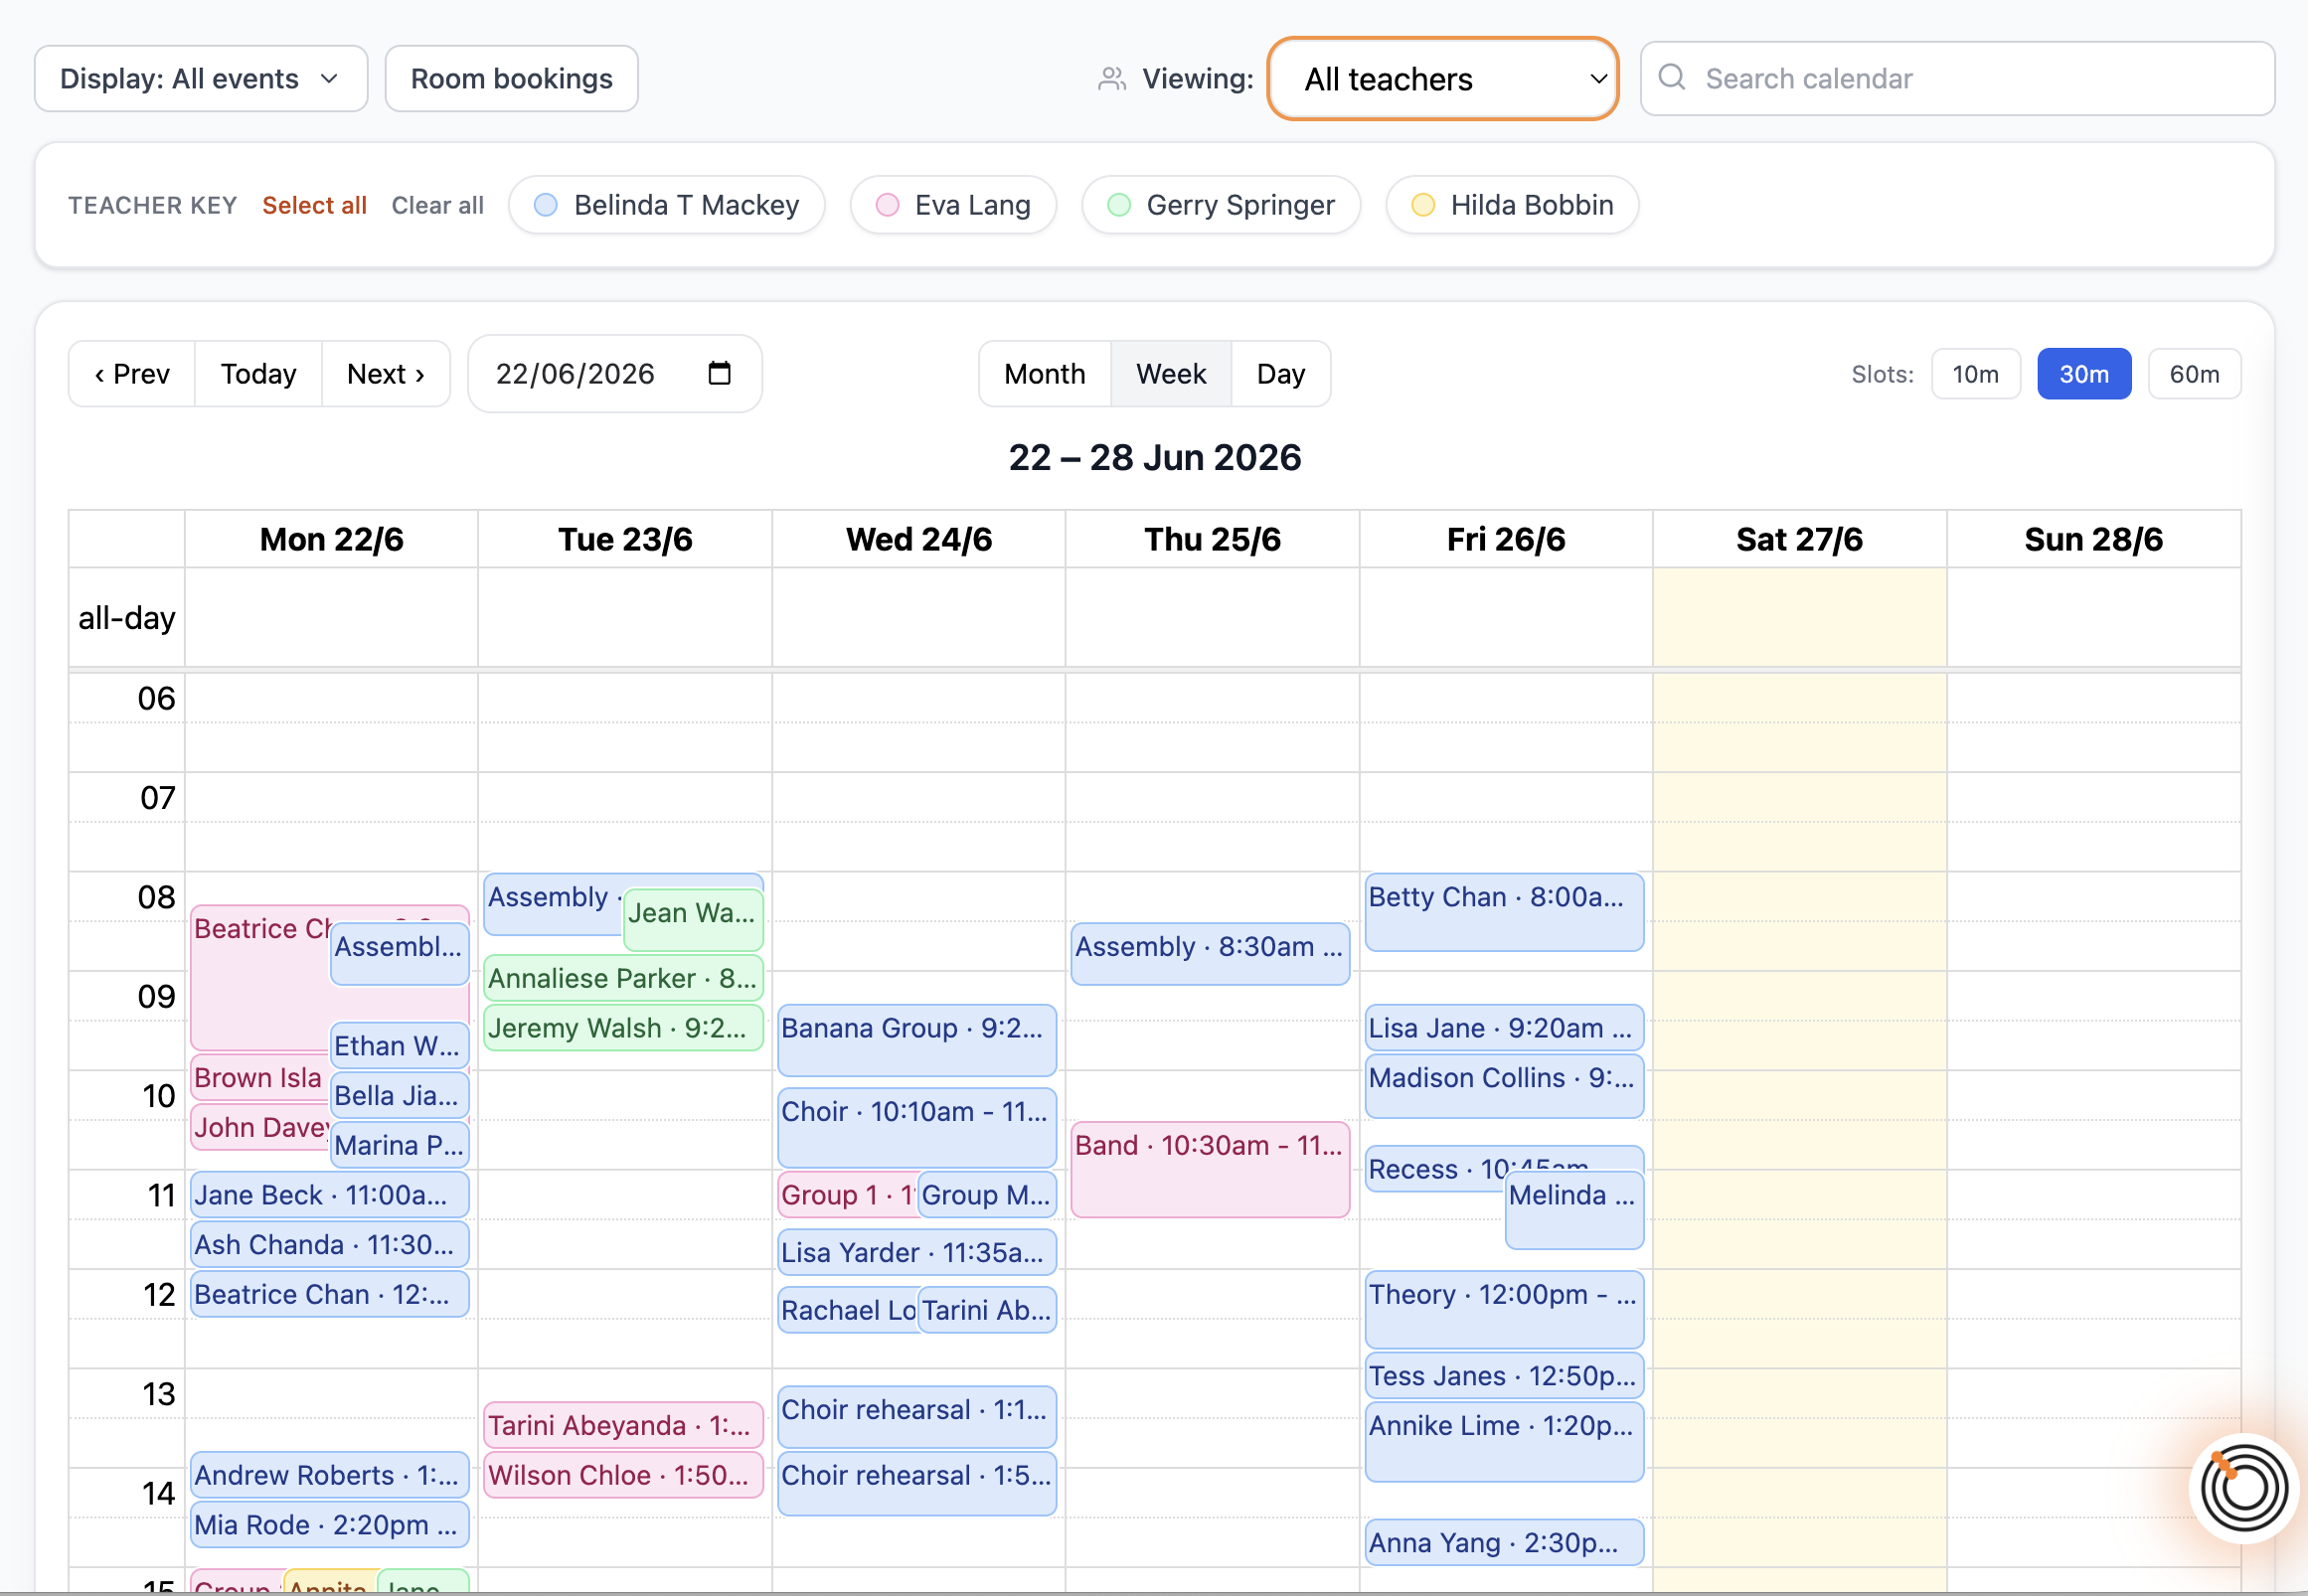Toggle Gerry Springer teacher filter
2308x1596 pixels.
[1221, 205]
